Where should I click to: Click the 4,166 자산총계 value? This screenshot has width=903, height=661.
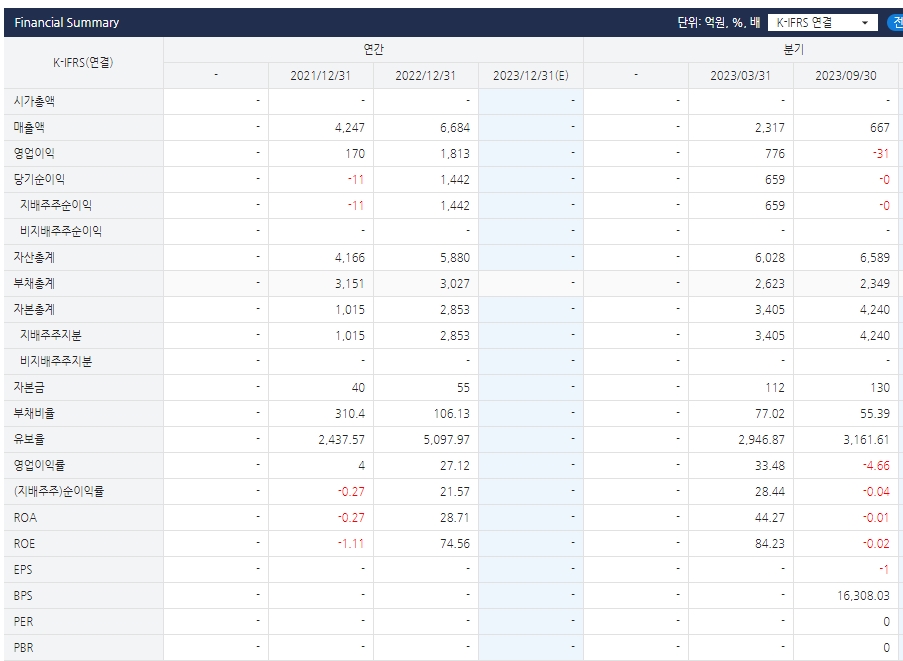coord(350,257)
